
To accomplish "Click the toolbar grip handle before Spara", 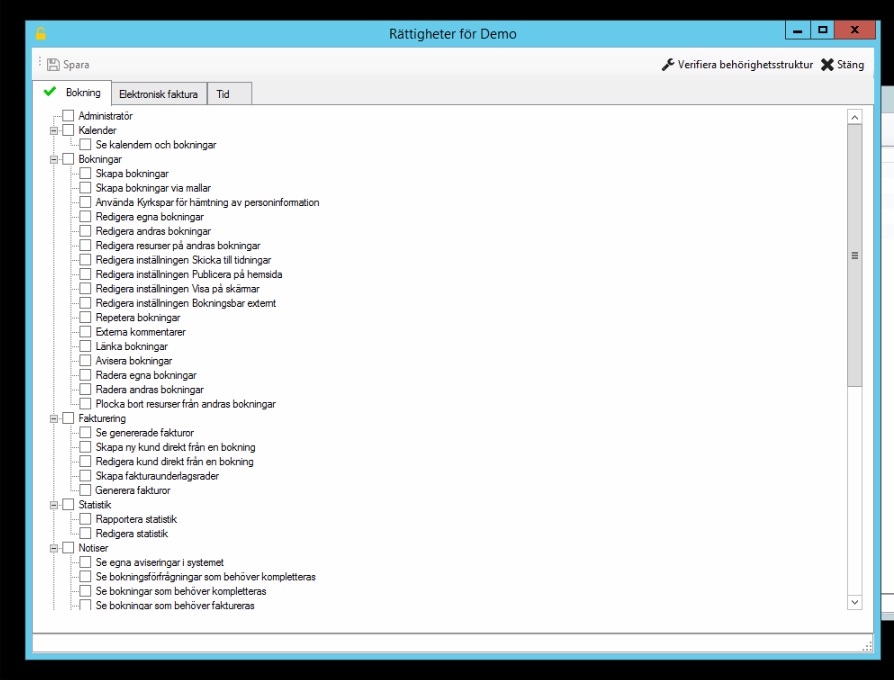I will (x=39, y=62).
